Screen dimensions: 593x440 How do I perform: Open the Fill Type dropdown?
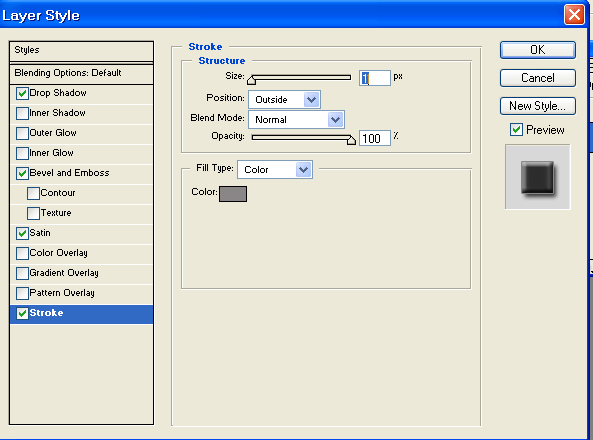(275, 169)
